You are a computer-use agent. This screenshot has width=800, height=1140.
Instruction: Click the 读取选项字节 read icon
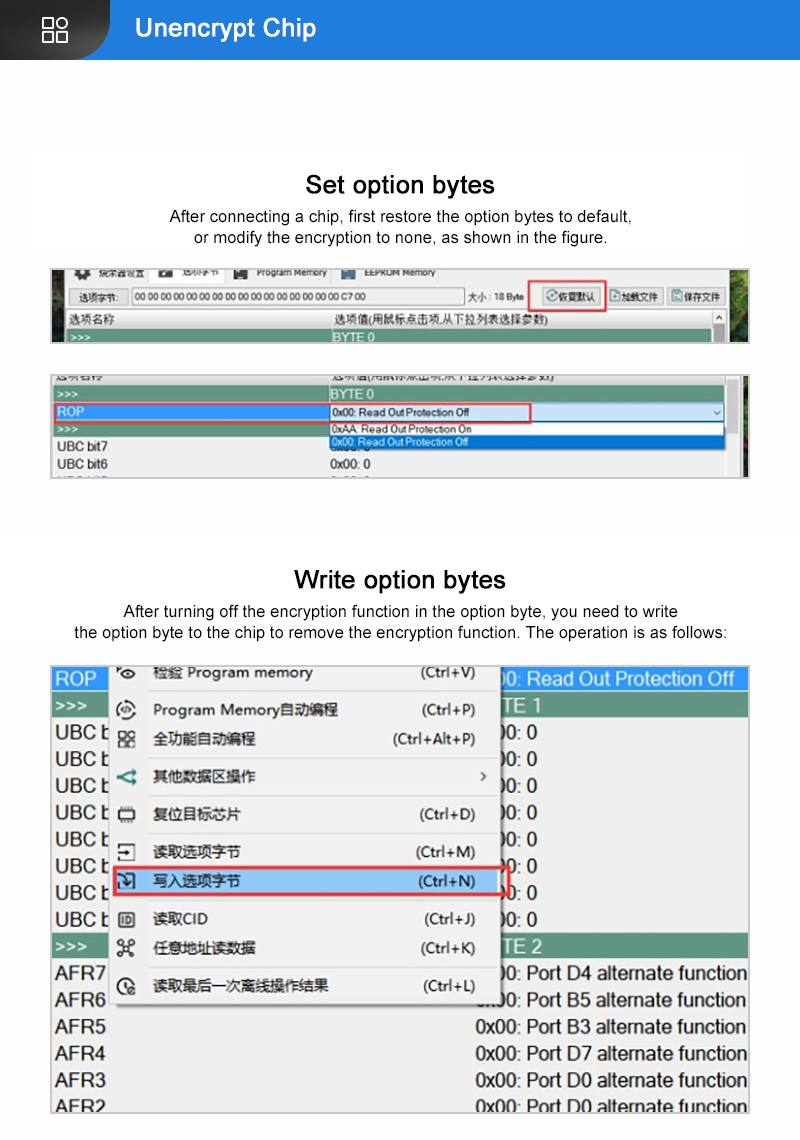(127, 852)
